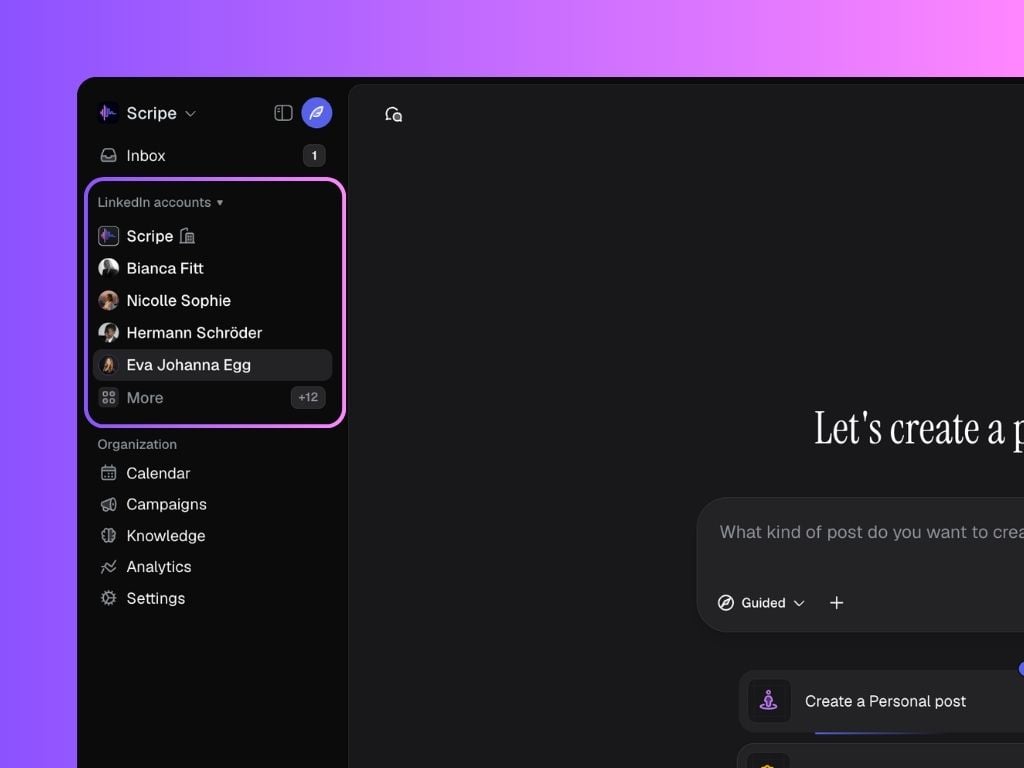Image resolution: width=1024 pixels, height=768 pixels.
Task: Click the Calendar icon
Action: [x=108, y=473]
